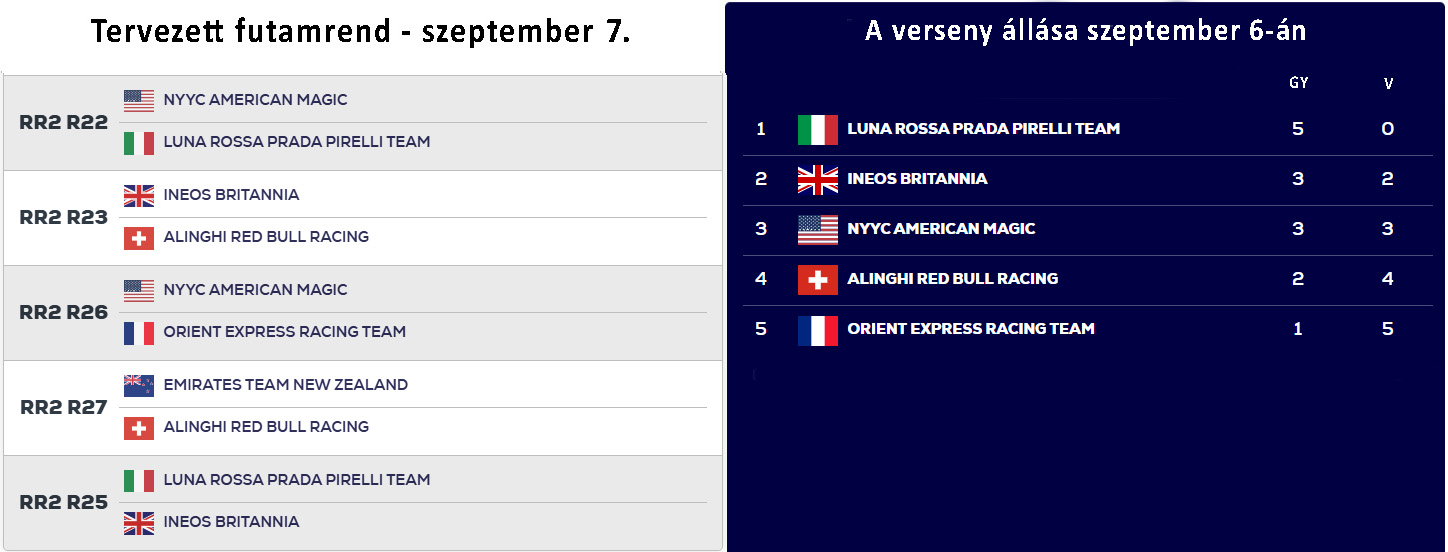
Task: Click the USA flag in race RR2 R22
Action: click(139, 100)
